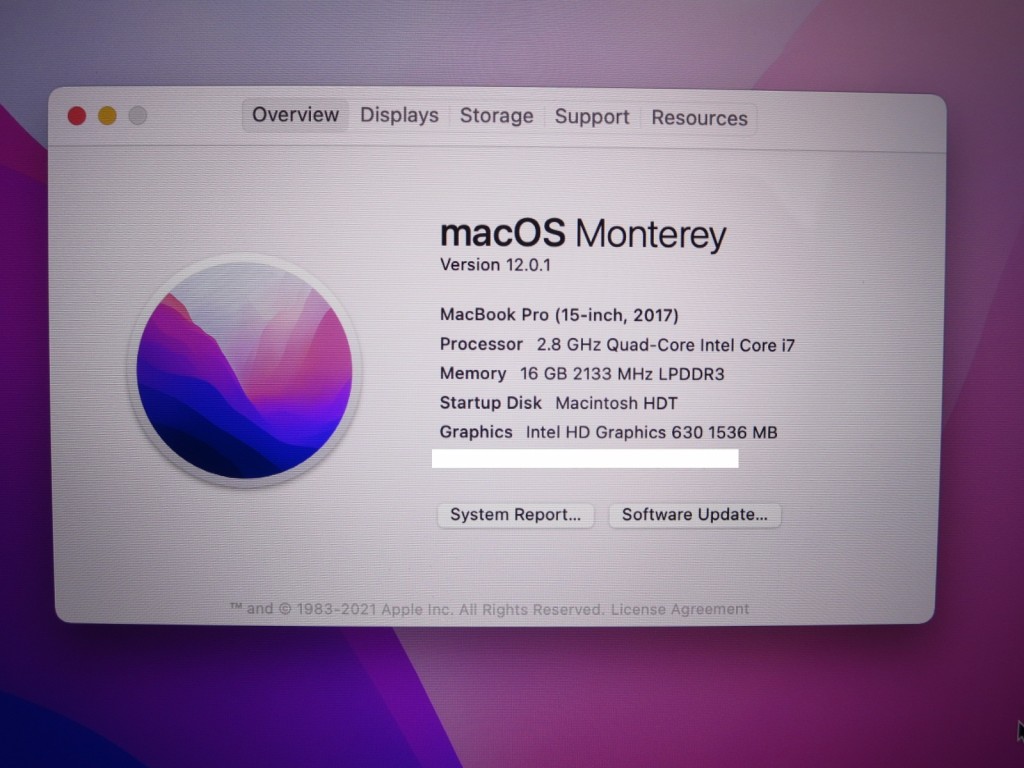
Task: Switch to the Overview tab
Action: [295, 115]
